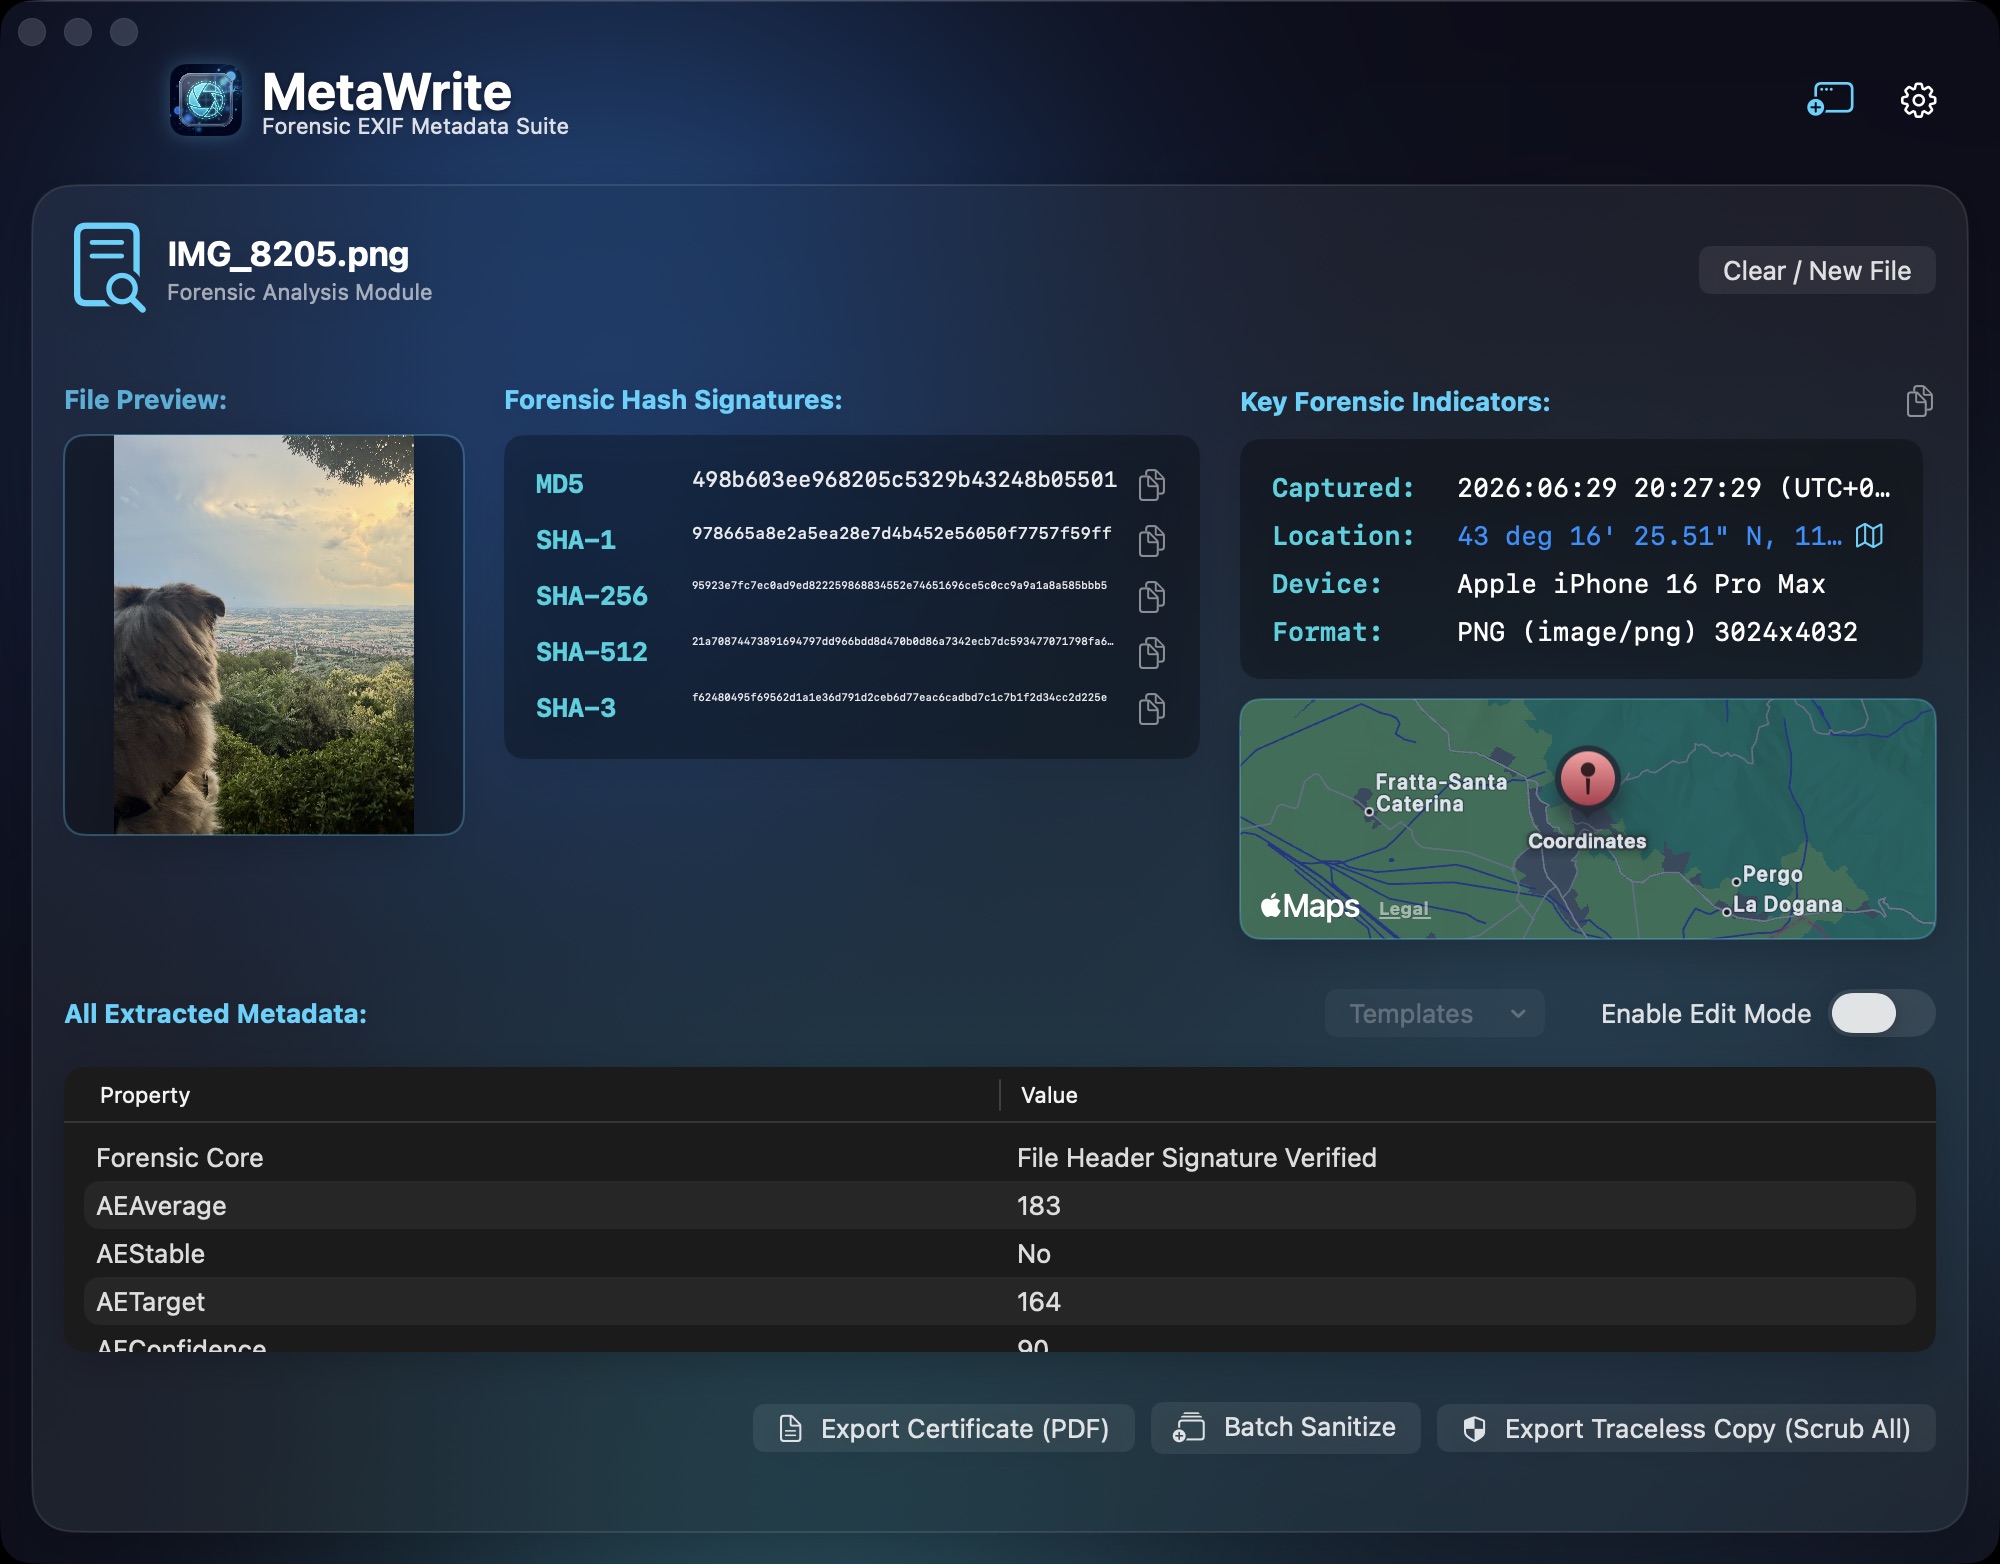Image resolution: width=2000 pixels, height=1564 pixels.
Task: Click the red coordinates map pin
Action: (1587, 777)
